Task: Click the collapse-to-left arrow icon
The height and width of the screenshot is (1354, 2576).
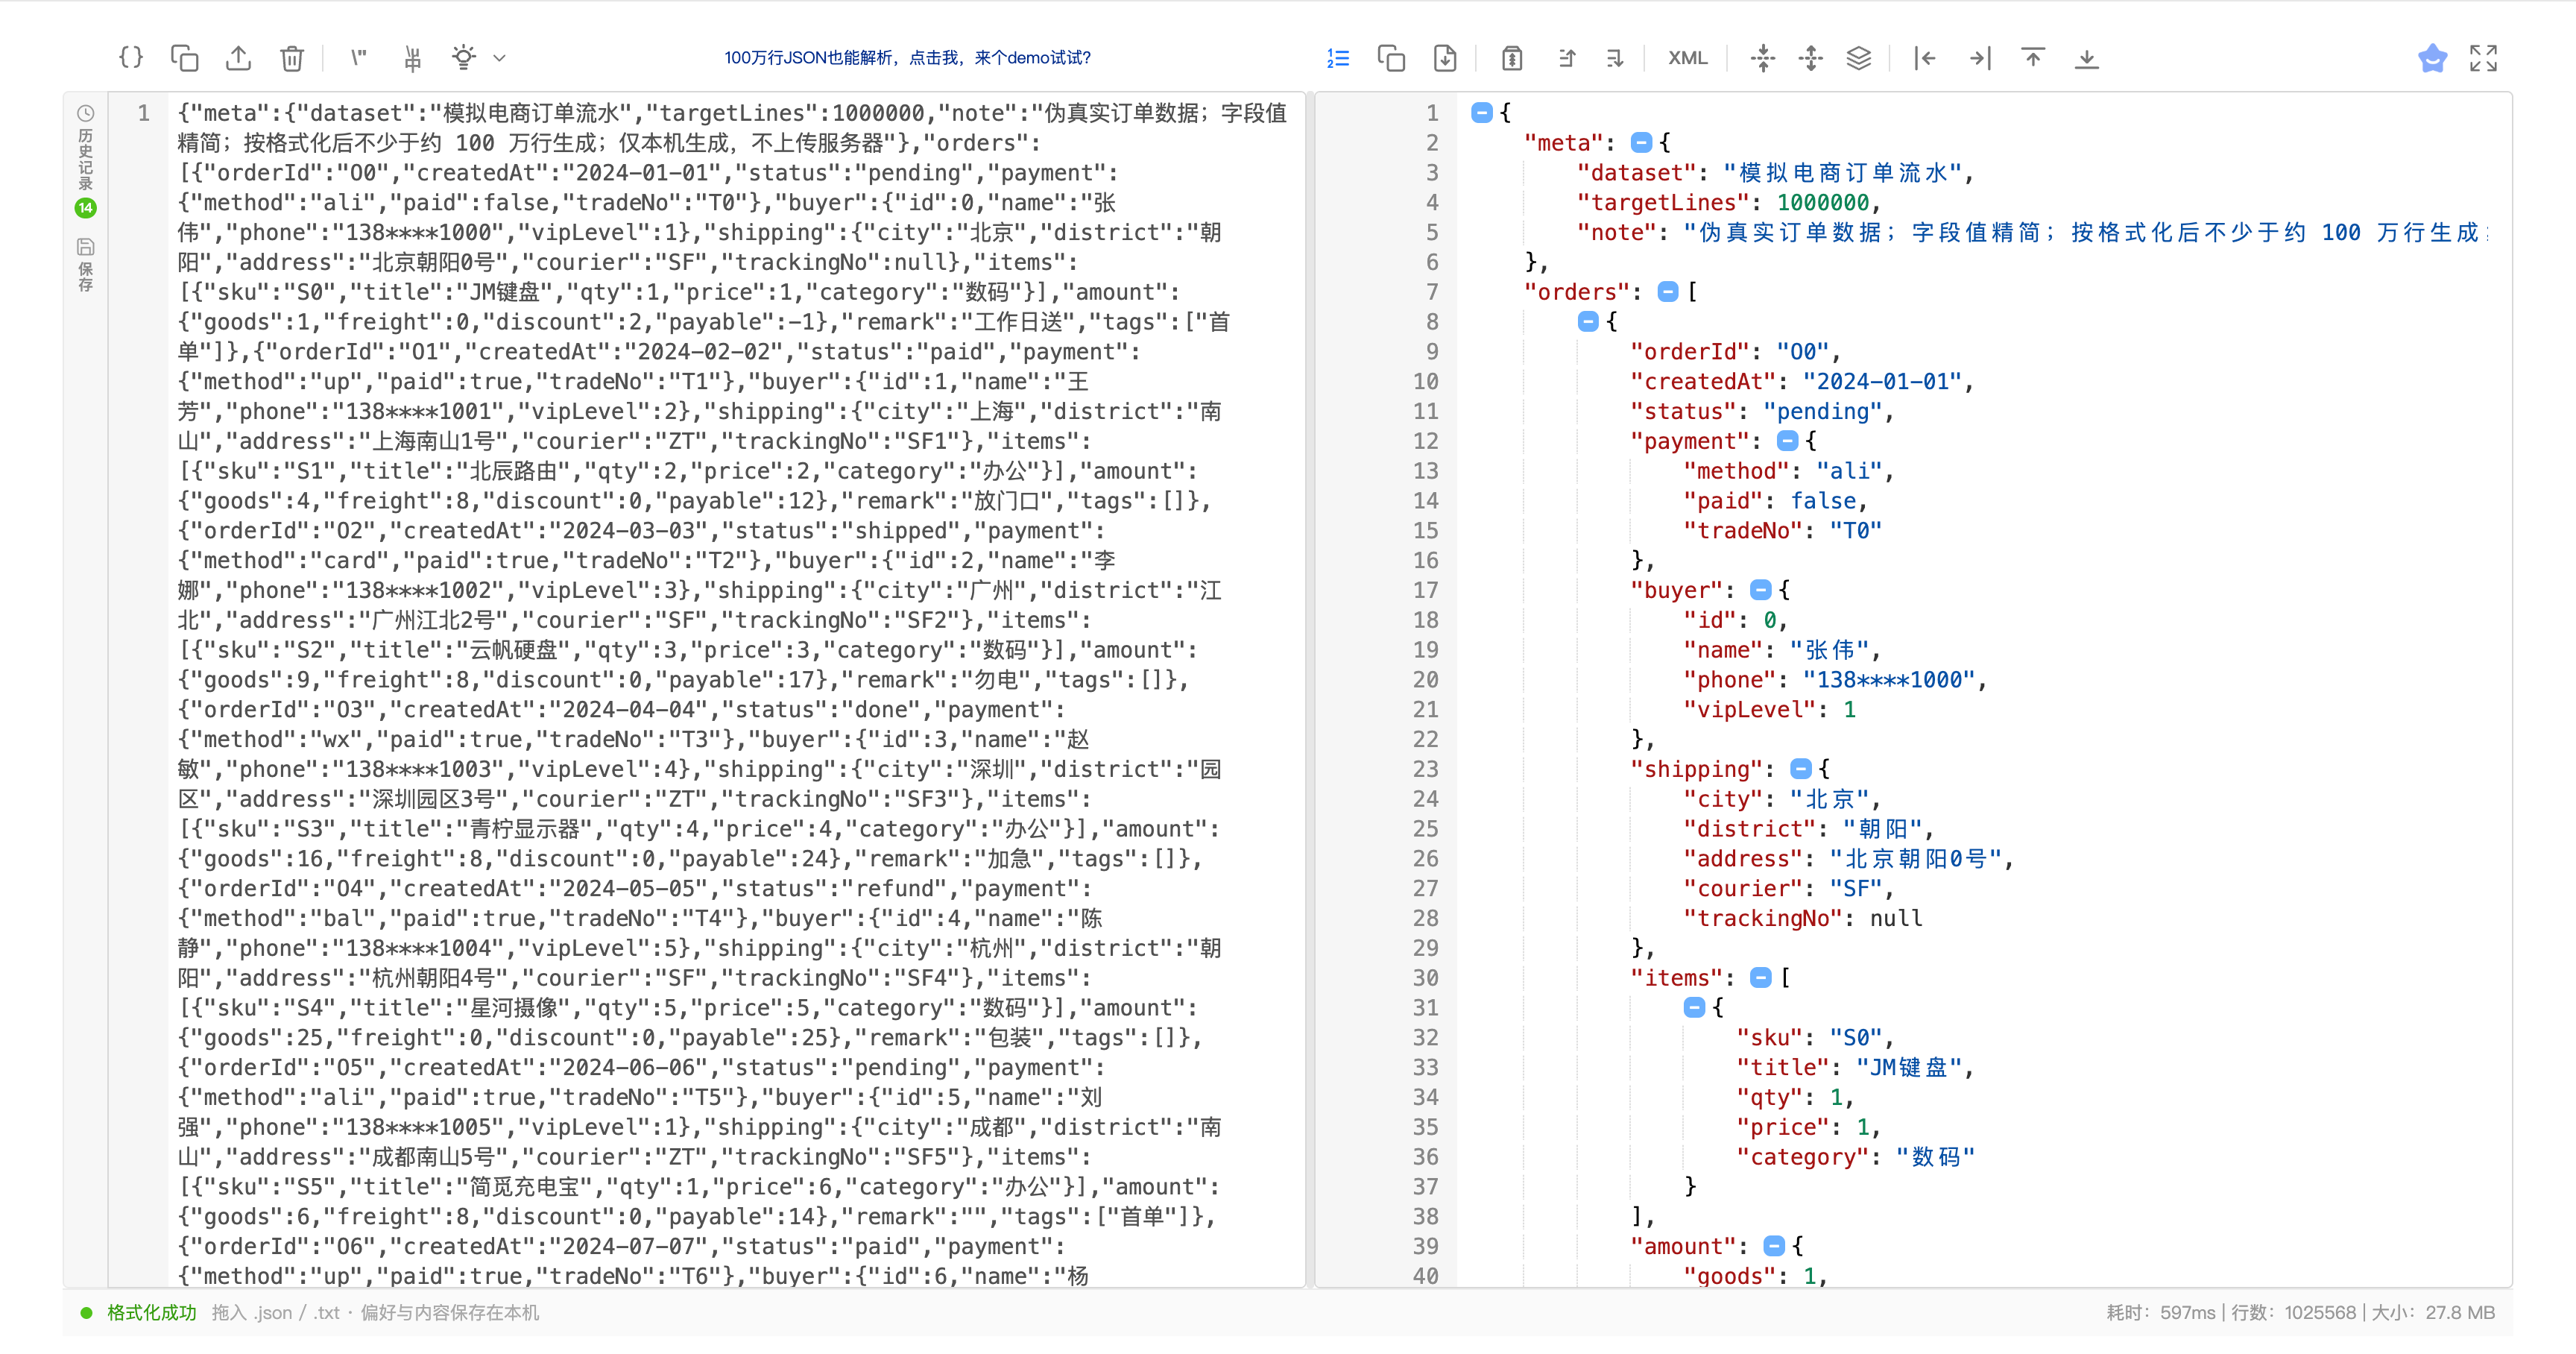Action: coord(1925,58)
